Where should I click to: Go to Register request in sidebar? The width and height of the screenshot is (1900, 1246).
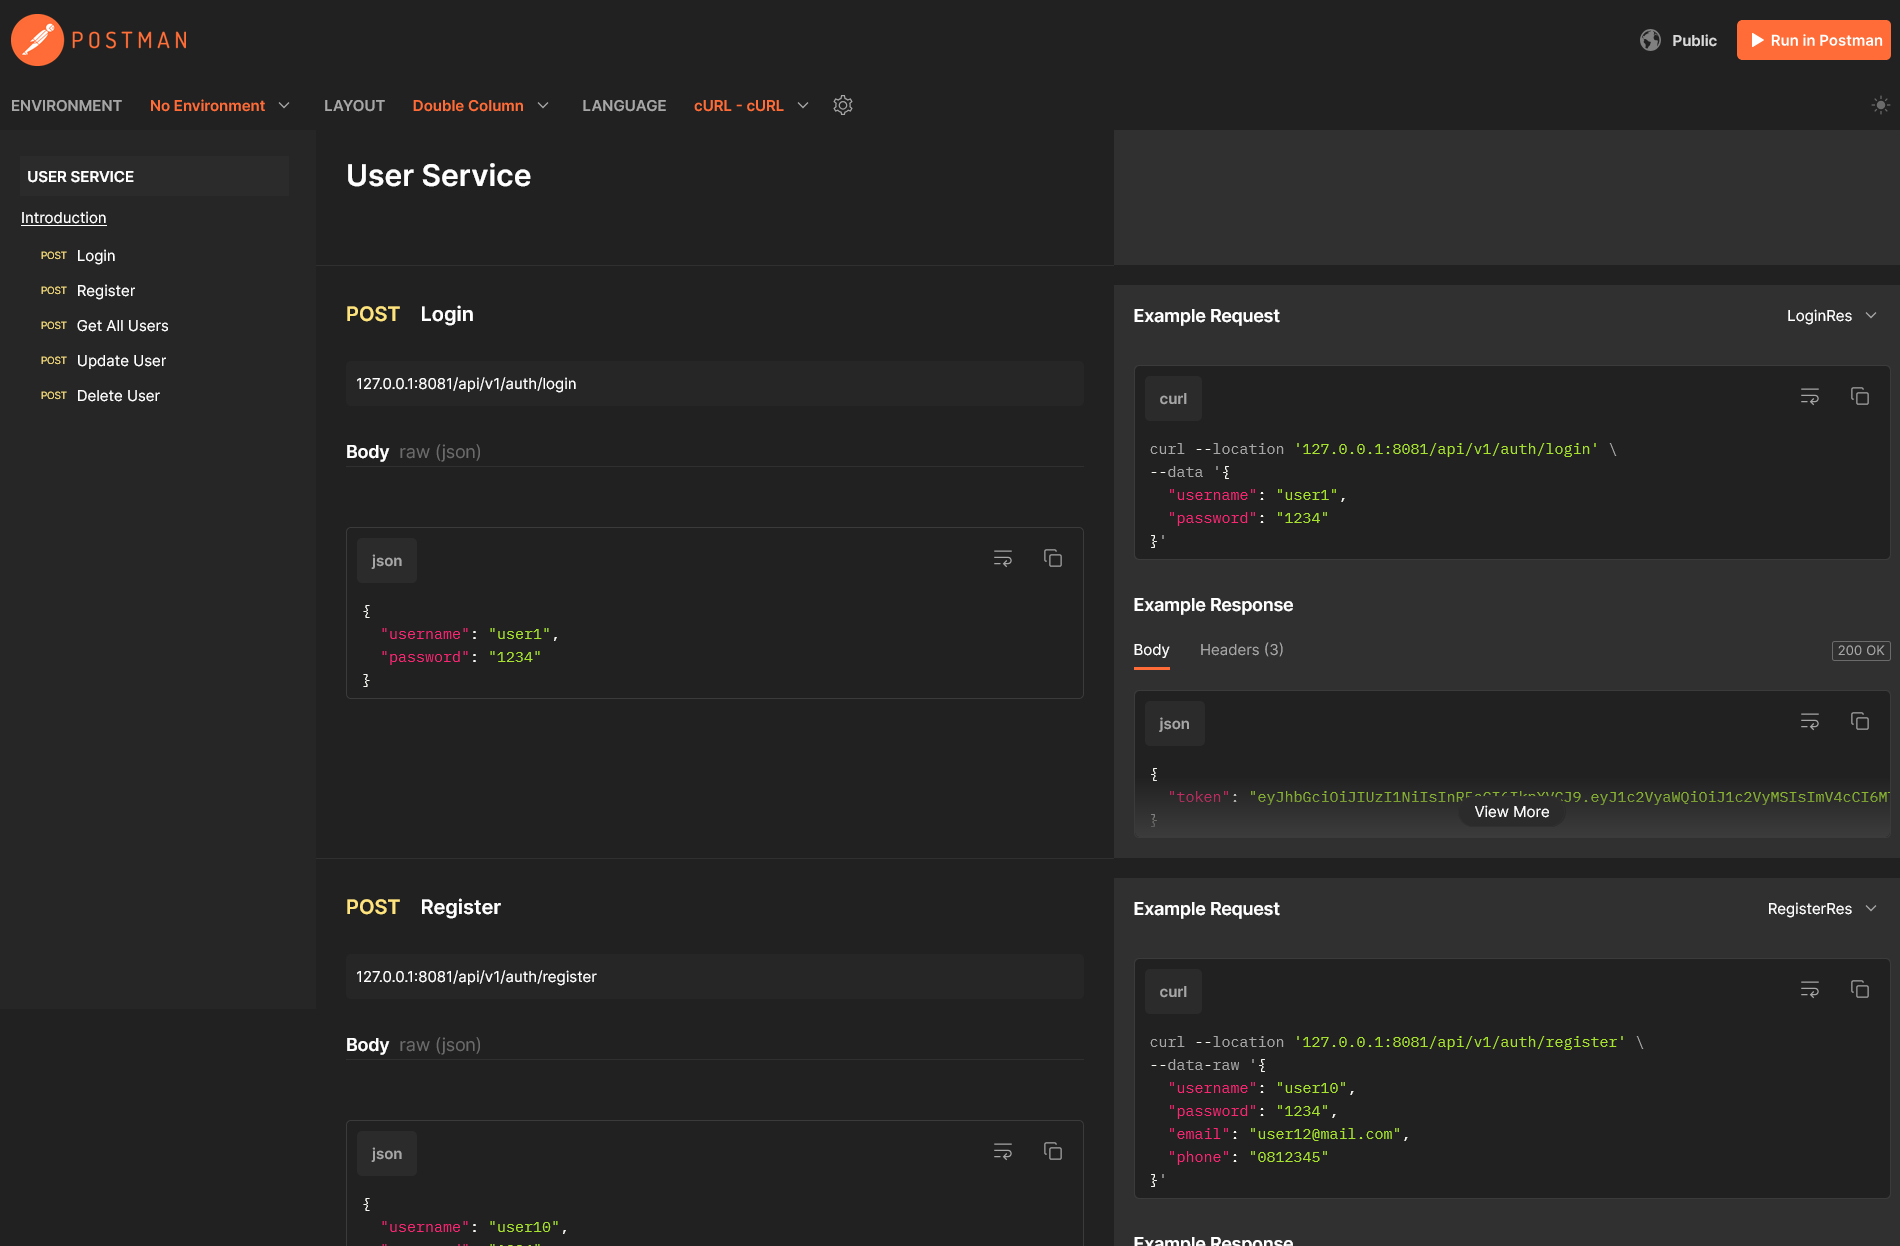(x=106, y=291)
